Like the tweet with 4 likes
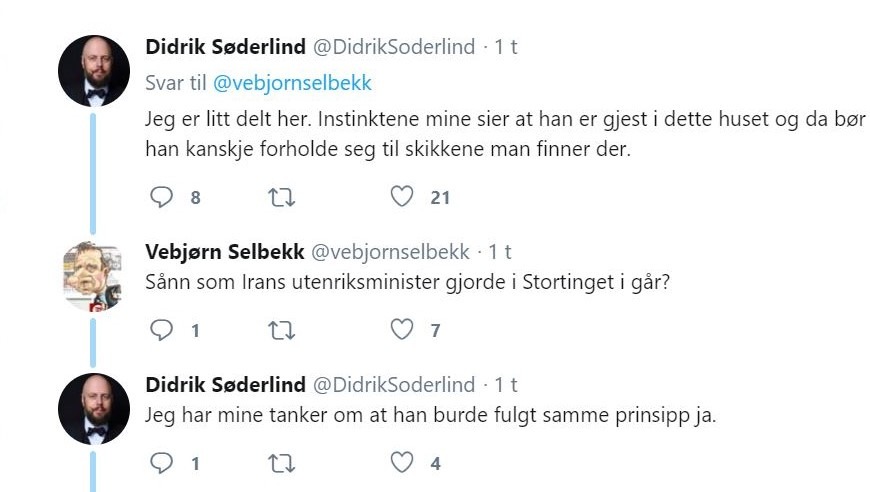870x492 pixels. pyautogui.click(x=402, y=463)
